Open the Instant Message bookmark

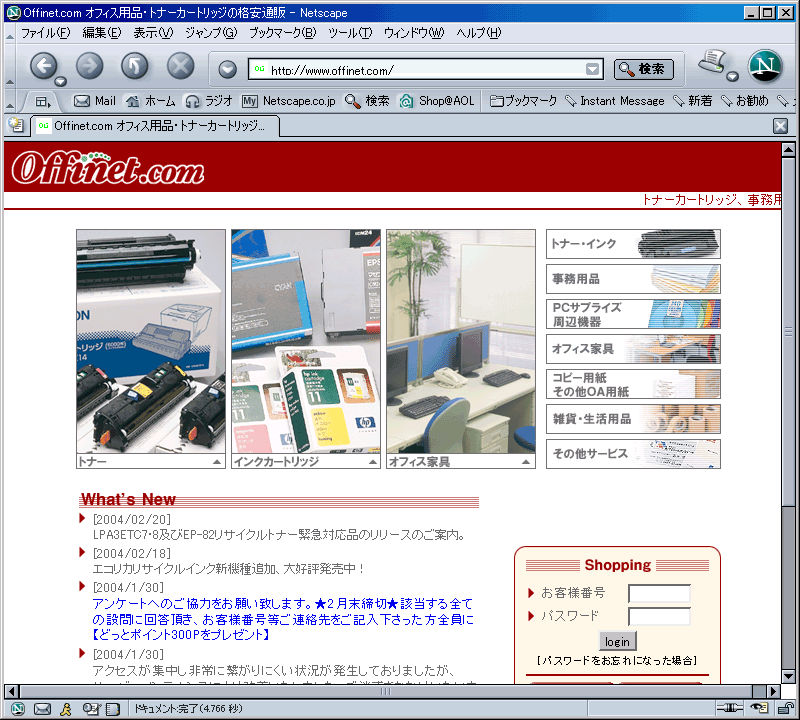(615, 101)
